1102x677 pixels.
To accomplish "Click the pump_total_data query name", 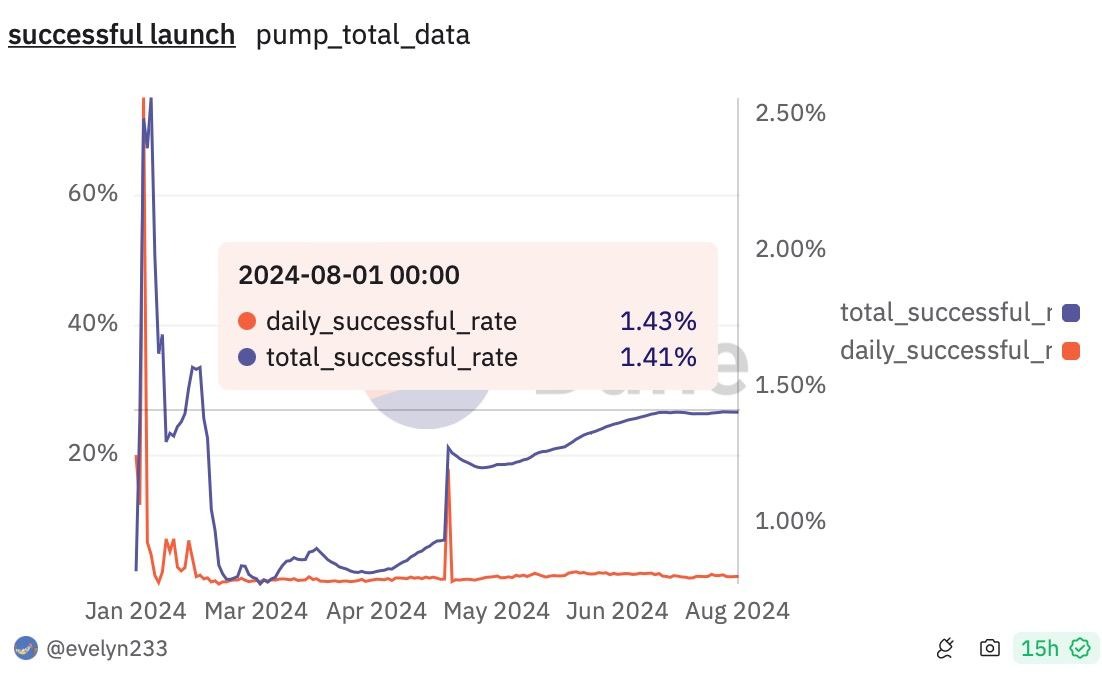I will click(363, 35).
